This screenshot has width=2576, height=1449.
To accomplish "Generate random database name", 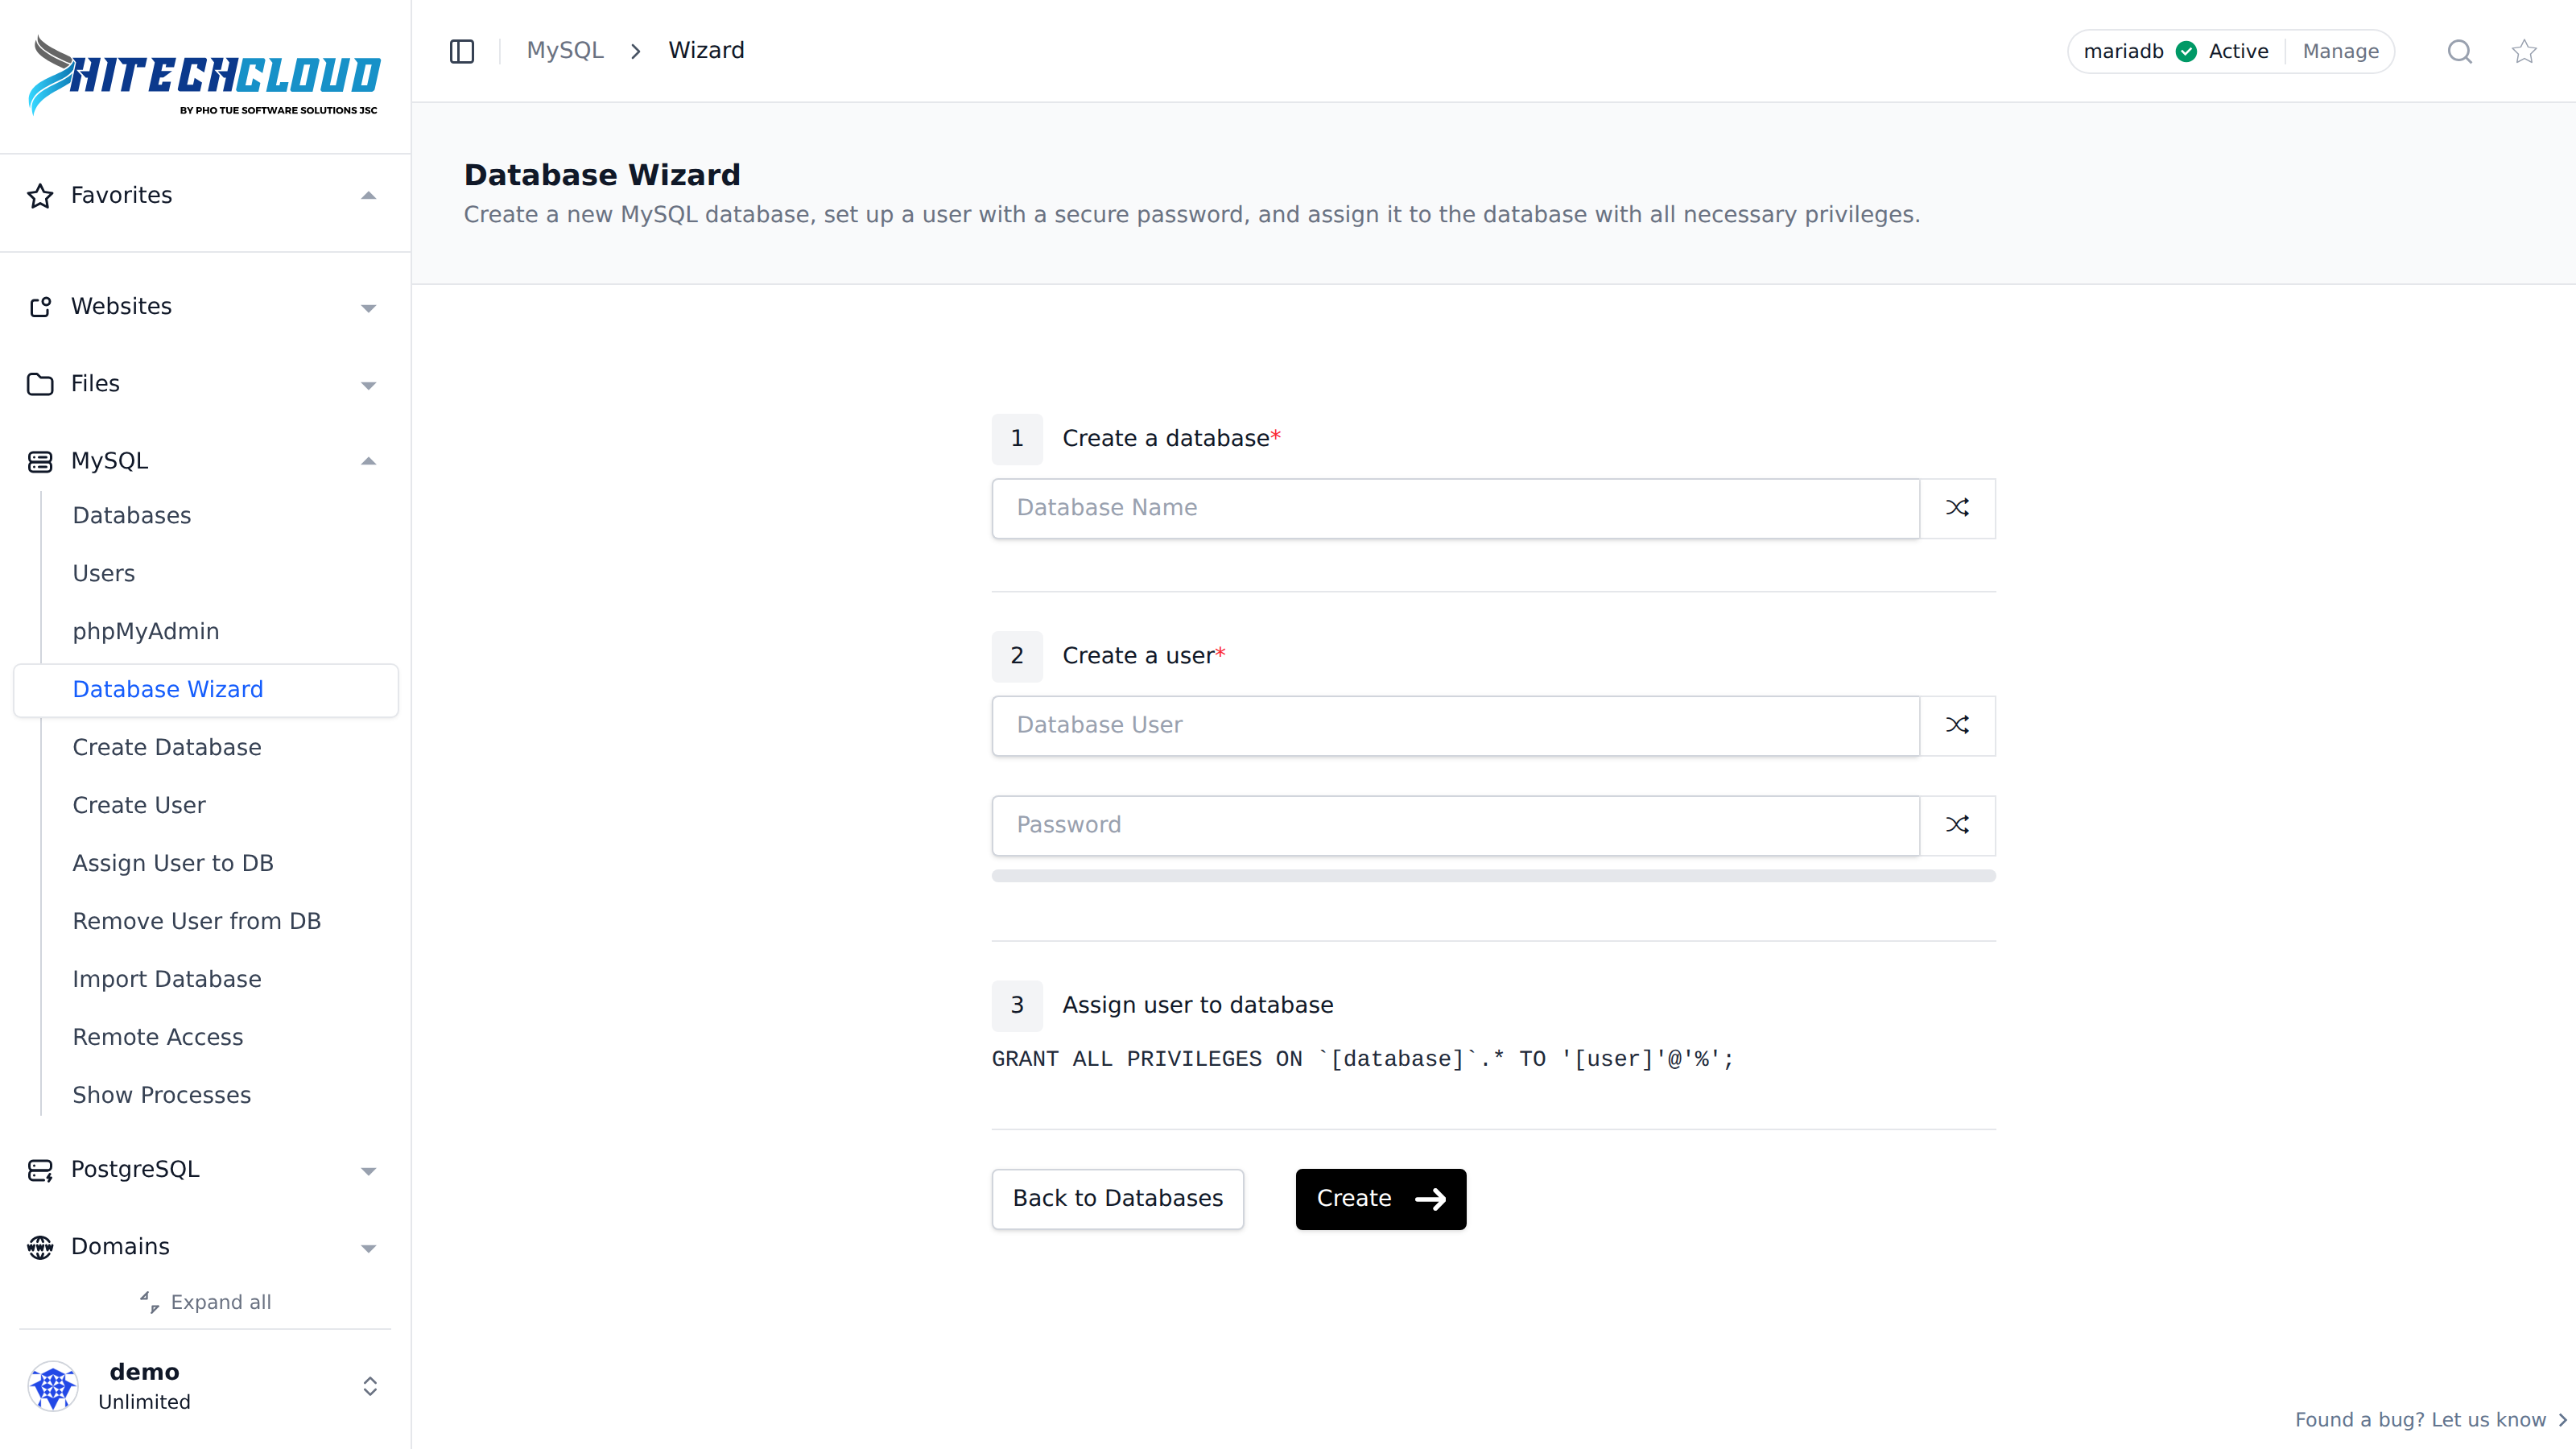I will [1957, 508].
